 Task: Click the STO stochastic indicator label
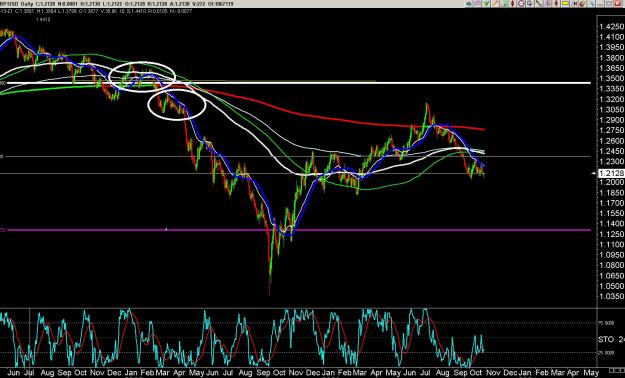pyautogui.click(x=607, y=340)
